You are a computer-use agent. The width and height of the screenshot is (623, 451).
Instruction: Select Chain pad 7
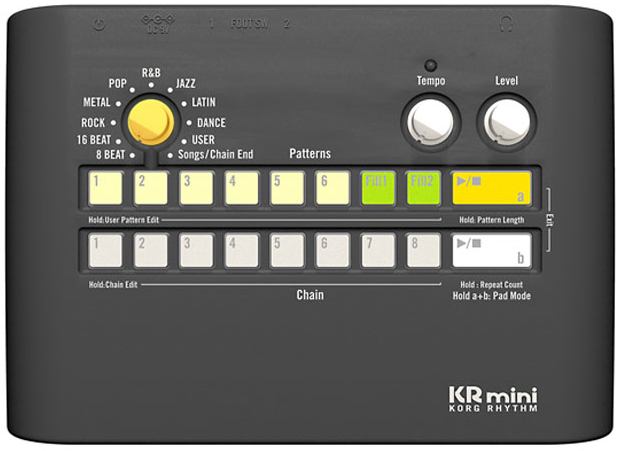(378, 250)
